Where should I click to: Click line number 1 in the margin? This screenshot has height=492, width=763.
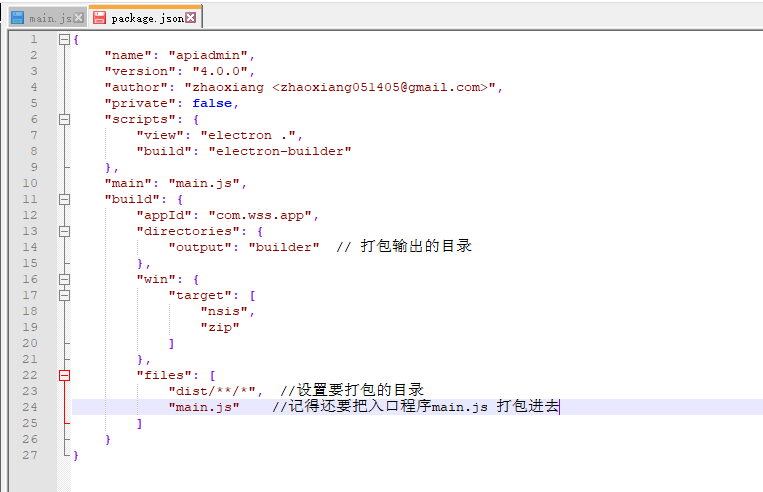34,39
